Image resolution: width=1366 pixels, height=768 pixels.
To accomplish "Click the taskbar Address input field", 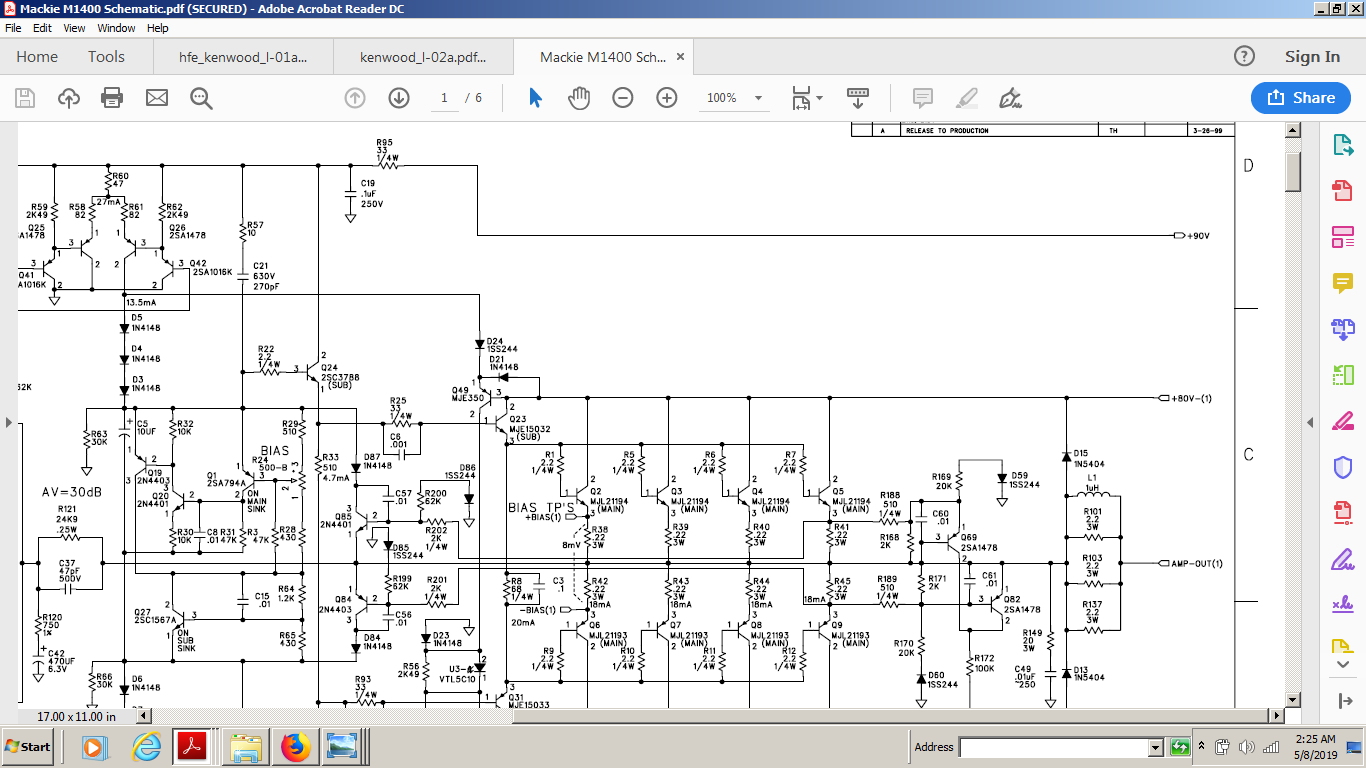I will click(x=1054, y=747).
